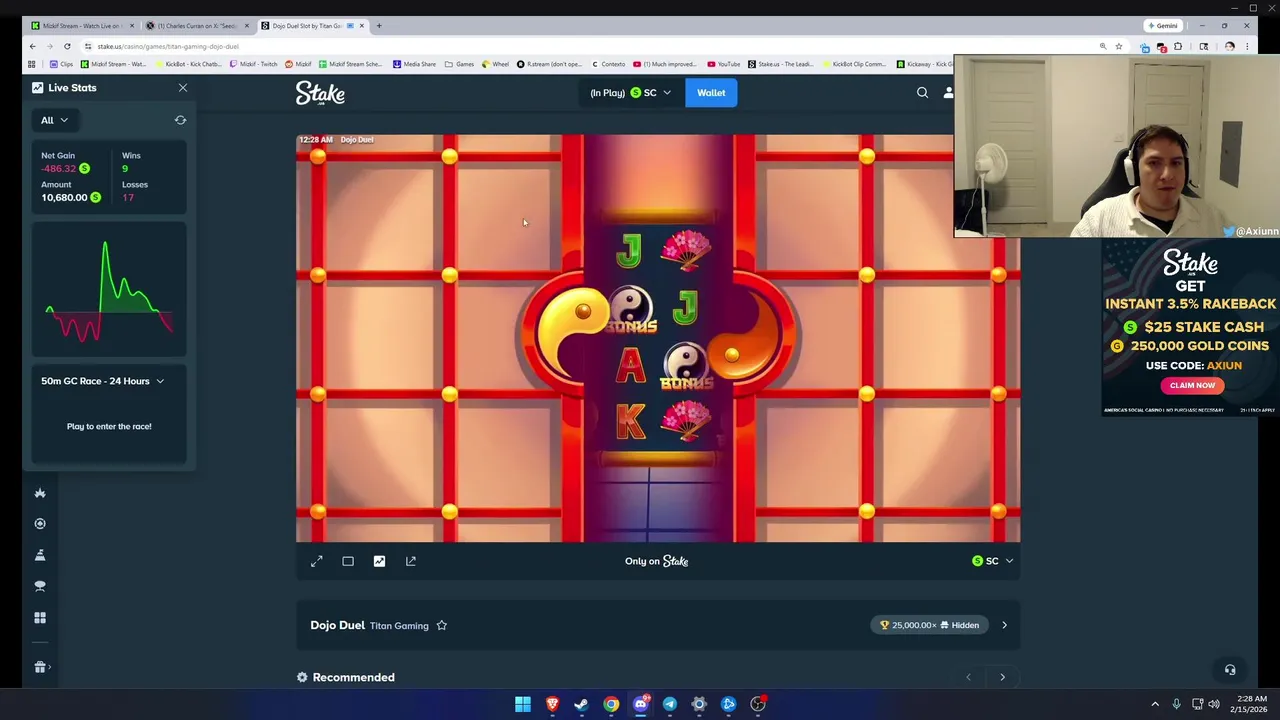
Task: Open the Contexto bookmark
Action: pyautogui.click(x=609, y=64)
